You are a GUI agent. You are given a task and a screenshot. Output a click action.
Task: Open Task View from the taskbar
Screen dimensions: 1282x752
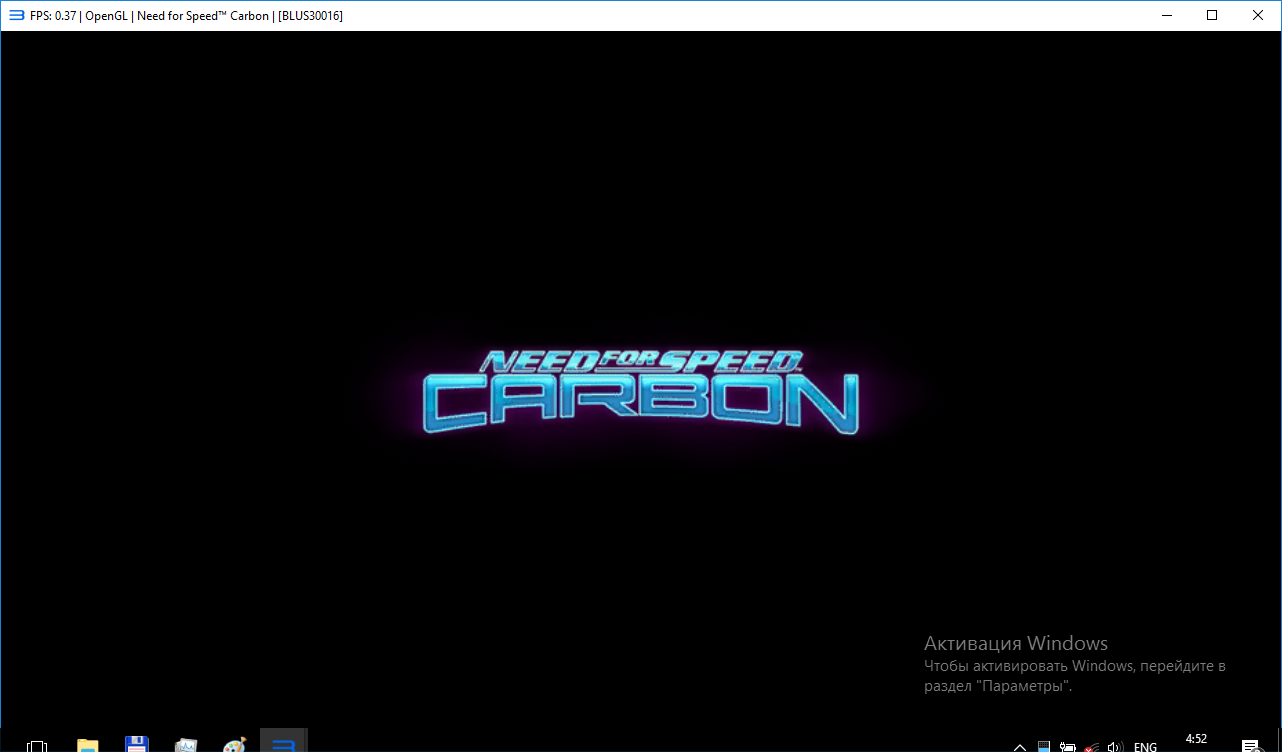37,745
